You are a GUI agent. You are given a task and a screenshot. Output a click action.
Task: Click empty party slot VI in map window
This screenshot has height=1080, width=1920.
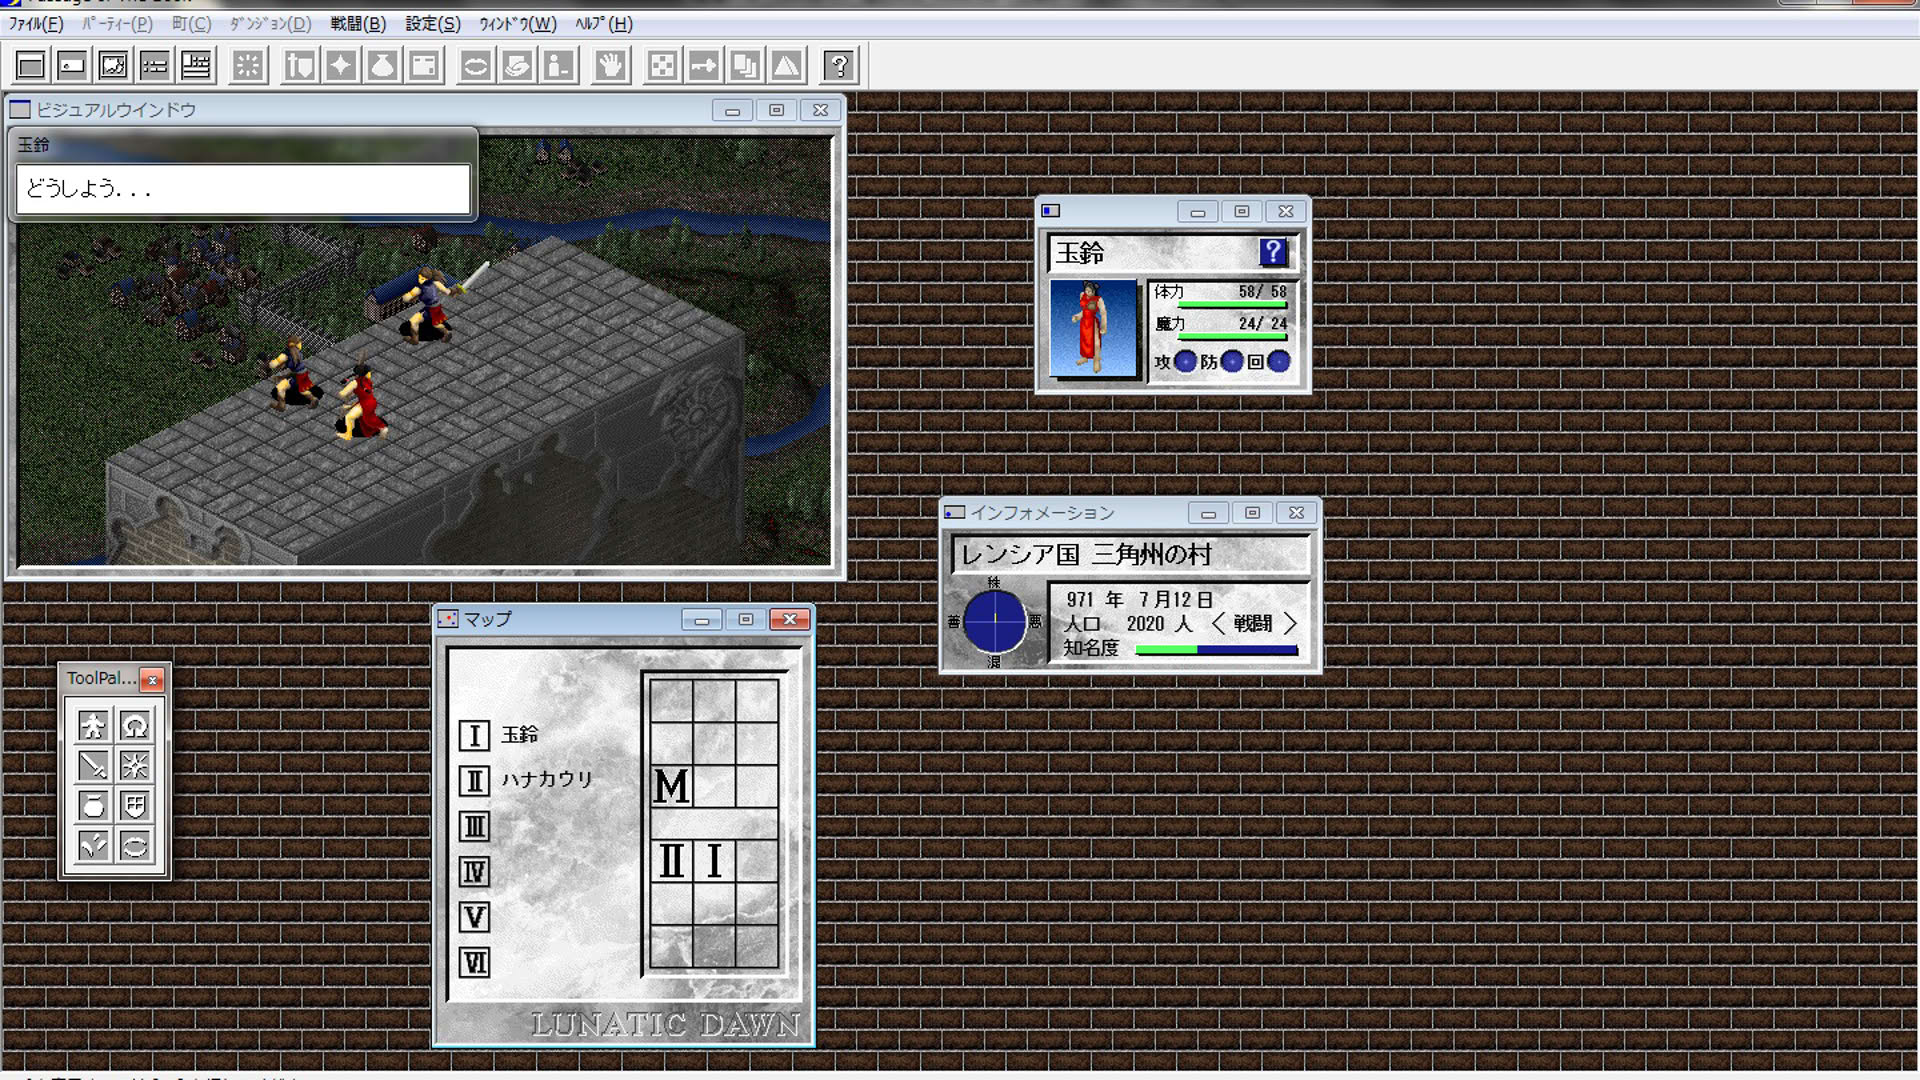tap(474, 962)
